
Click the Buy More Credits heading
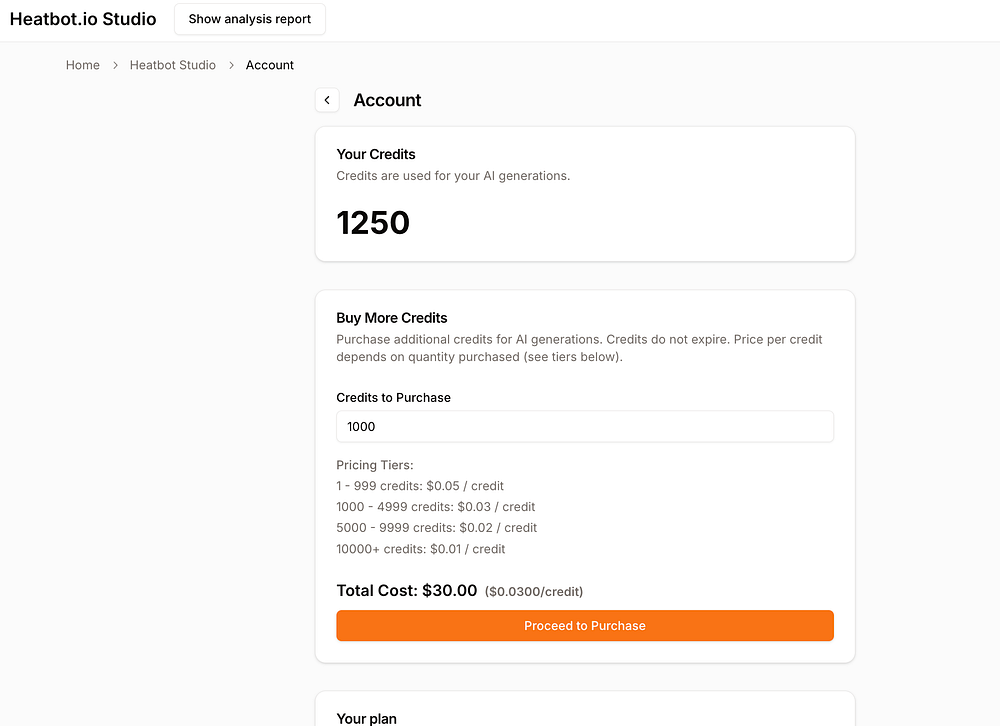tap(392, 318)
